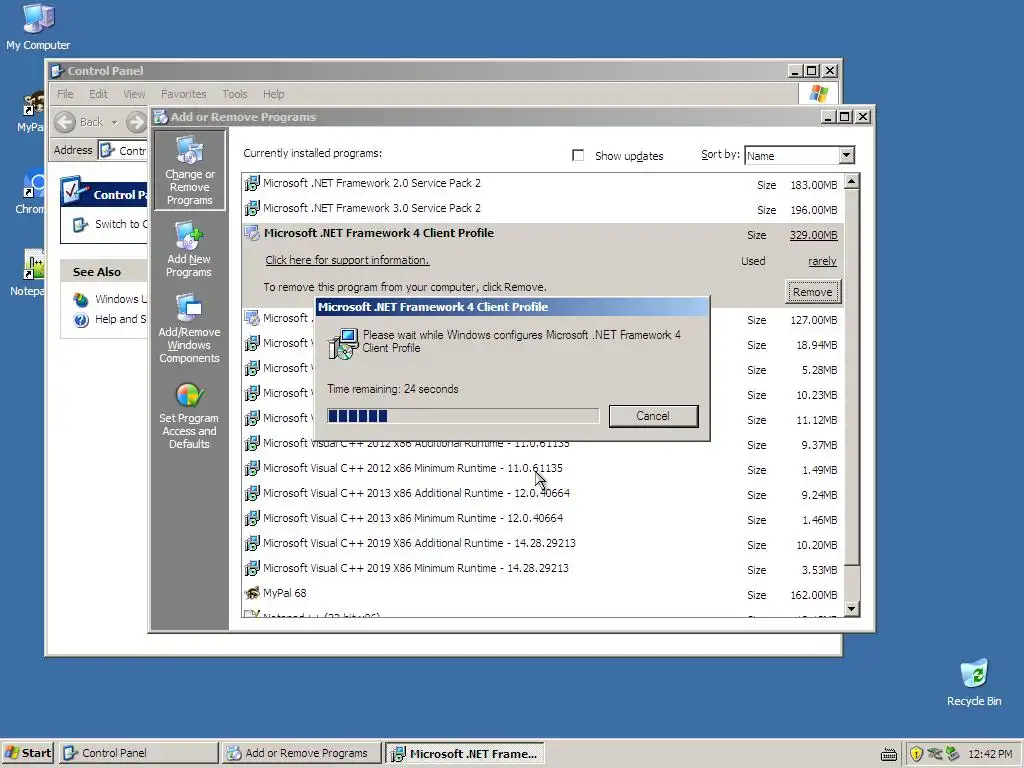Viewport: 1024px width, 768px height.
Task: Click the .NET Framework 4 Client Profile row icon
Action: click(252, 233)
